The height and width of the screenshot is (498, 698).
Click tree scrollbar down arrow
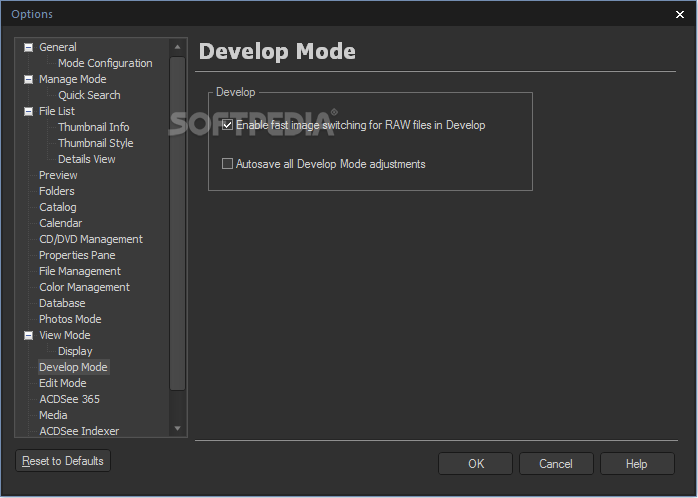click(x=177, y=428)
